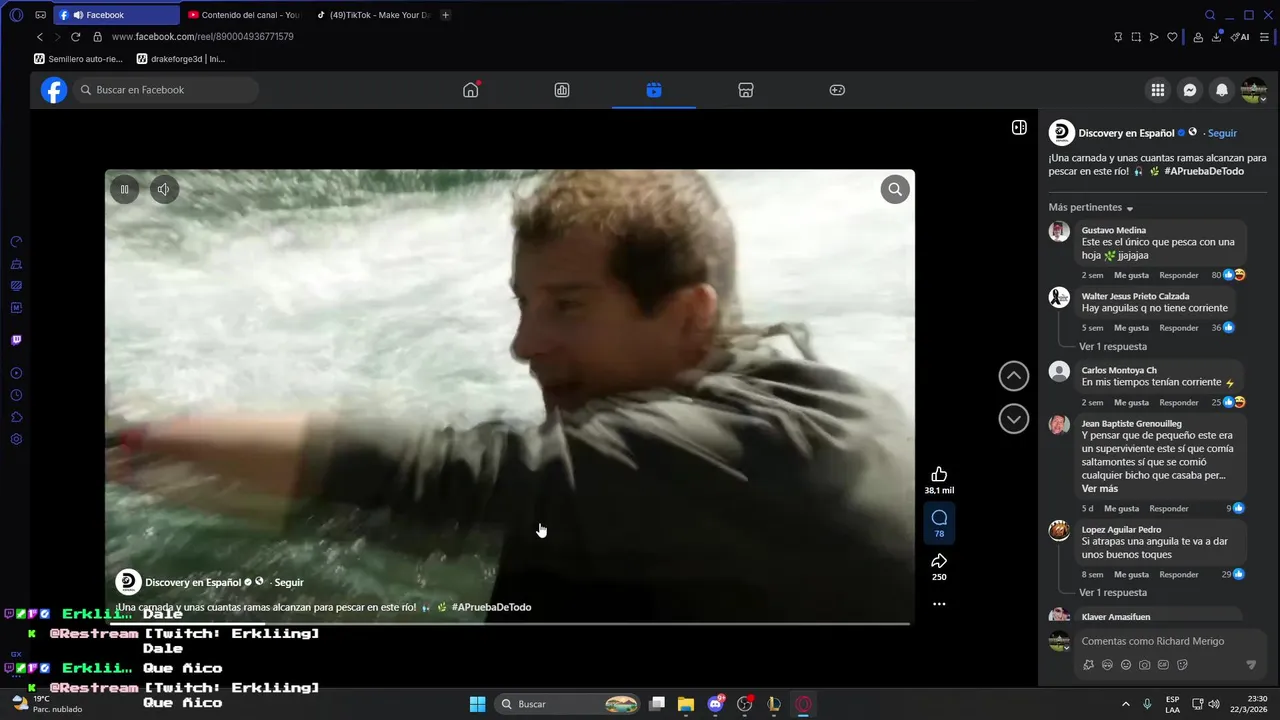Viewport: 1280px width, 720px height.
Task: Open File Explorer from taskbar
Action: coord(686,704)
